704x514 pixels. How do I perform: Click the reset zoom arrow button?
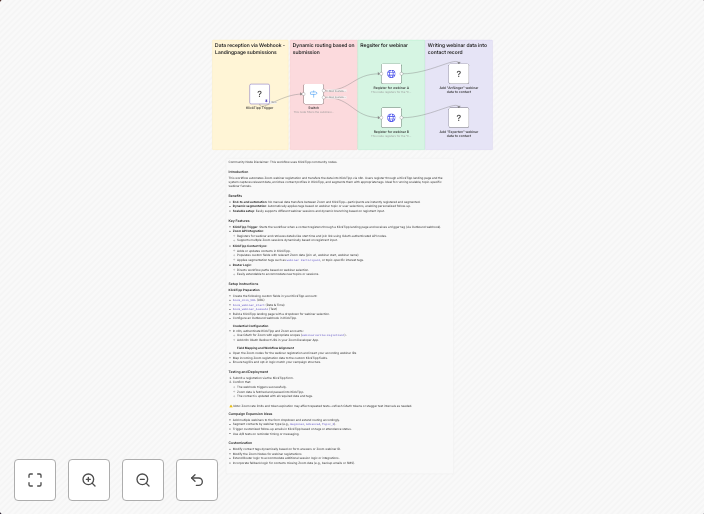pyautogui.click(x=197, y=480)
